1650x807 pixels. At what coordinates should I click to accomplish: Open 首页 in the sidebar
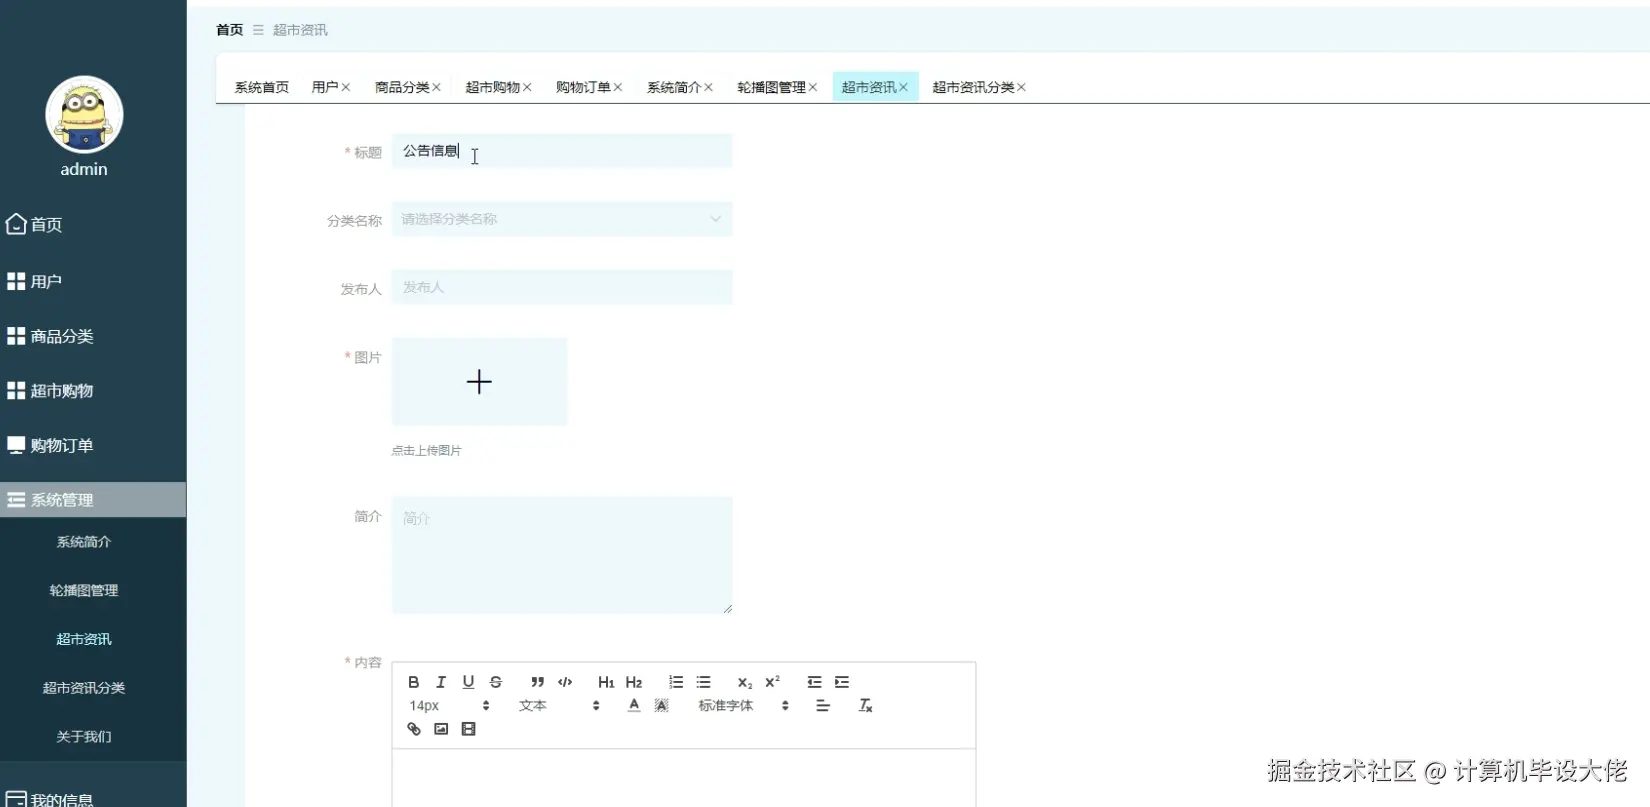coord(93,225)
